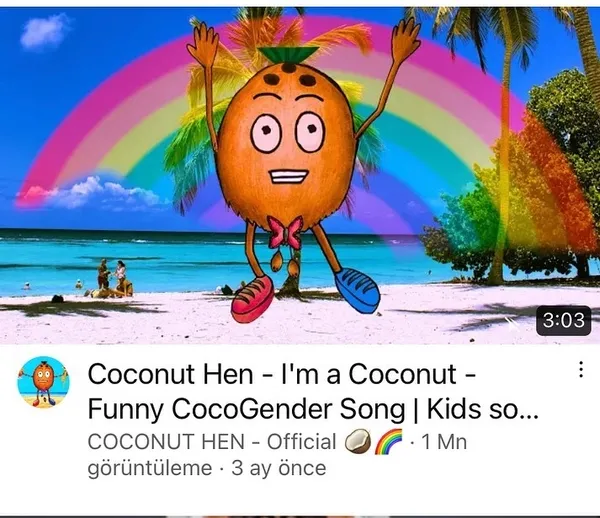Click the pink bow tie on coconut
This screenshot has width=600, height=518.
coord(284,232)
